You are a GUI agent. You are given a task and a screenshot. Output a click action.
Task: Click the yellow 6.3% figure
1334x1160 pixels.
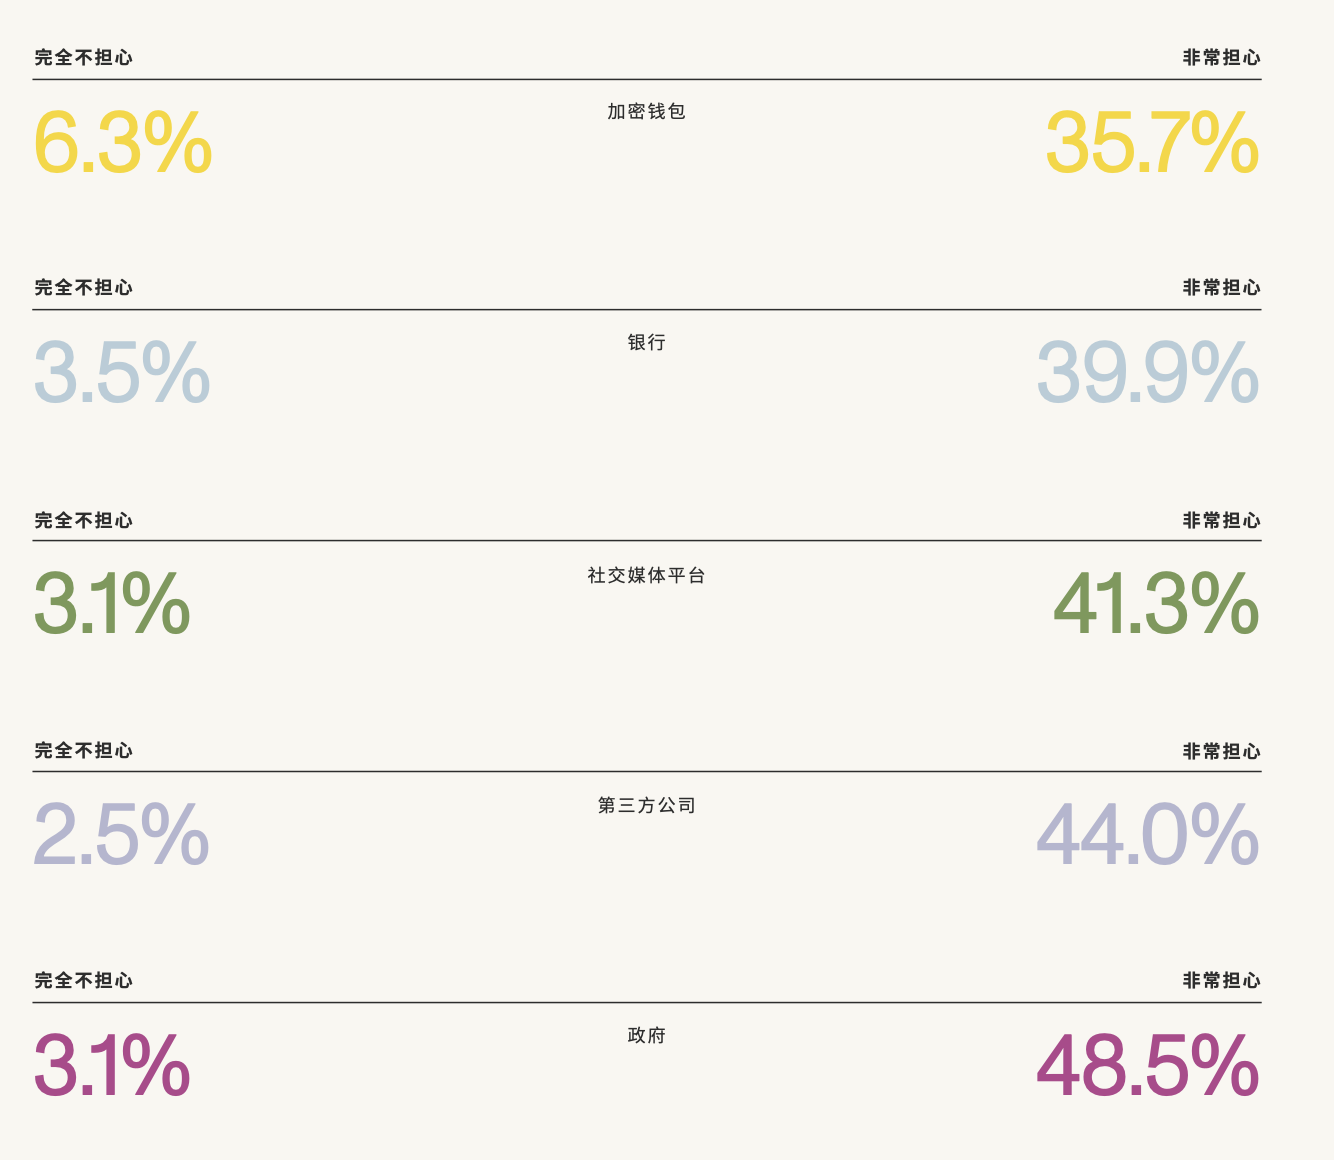(x=123, y=142)
